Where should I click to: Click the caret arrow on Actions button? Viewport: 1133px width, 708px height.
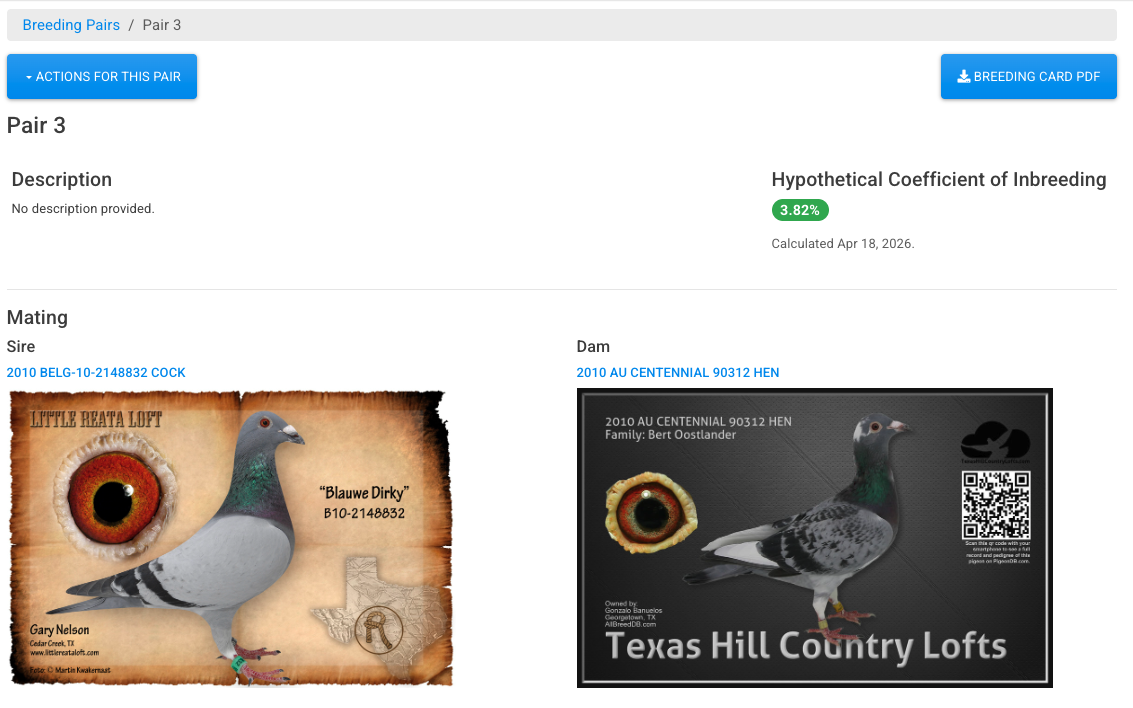pyautogui.click(x=29, y=77)
